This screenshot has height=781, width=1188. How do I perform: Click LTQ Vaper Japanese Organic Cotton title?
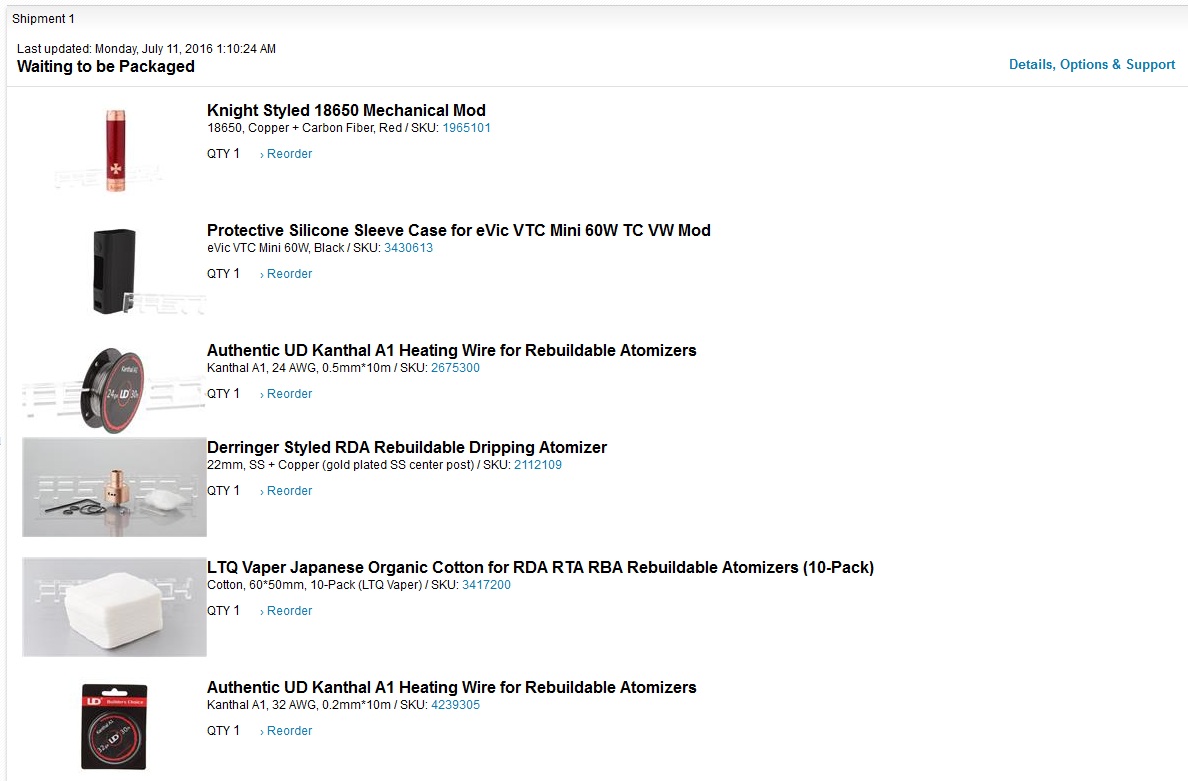[540, 567]
